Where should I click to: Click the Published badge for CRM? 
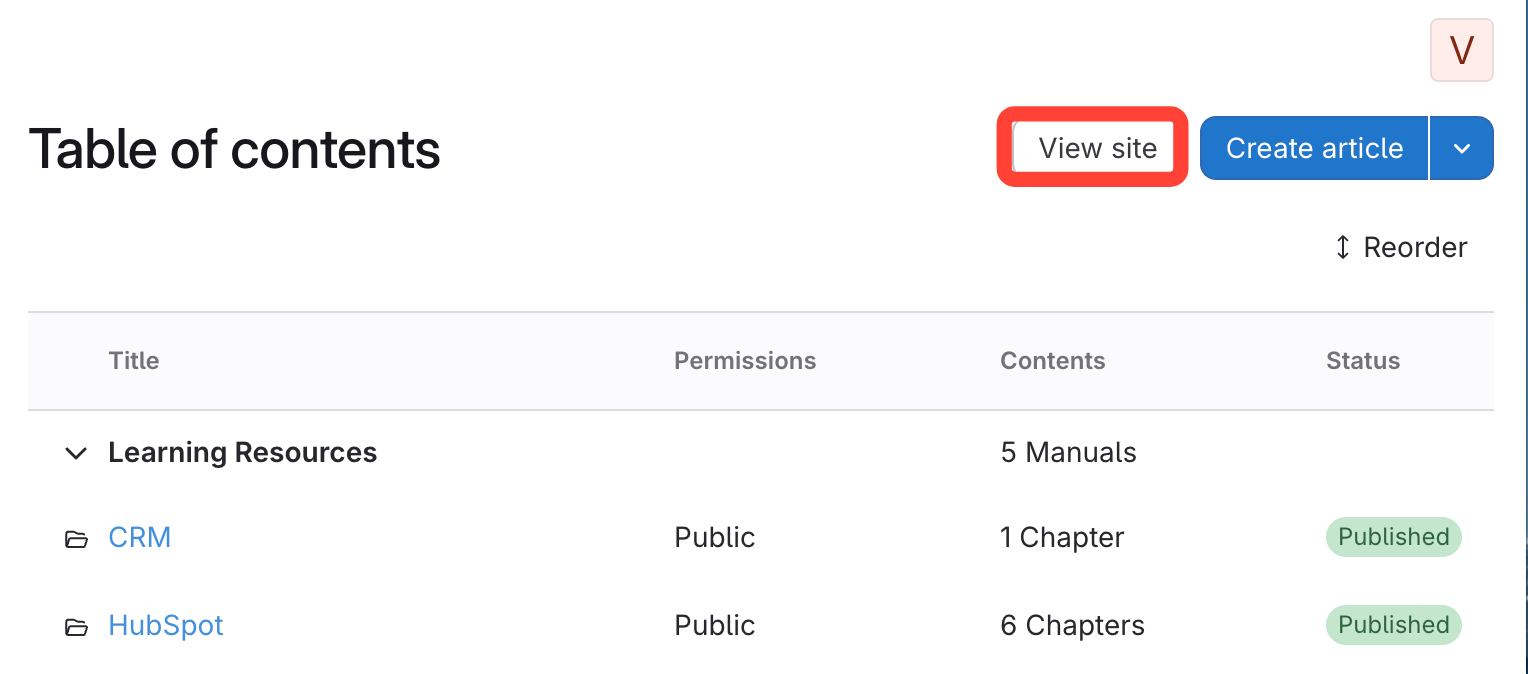(x=1393, y=537)
